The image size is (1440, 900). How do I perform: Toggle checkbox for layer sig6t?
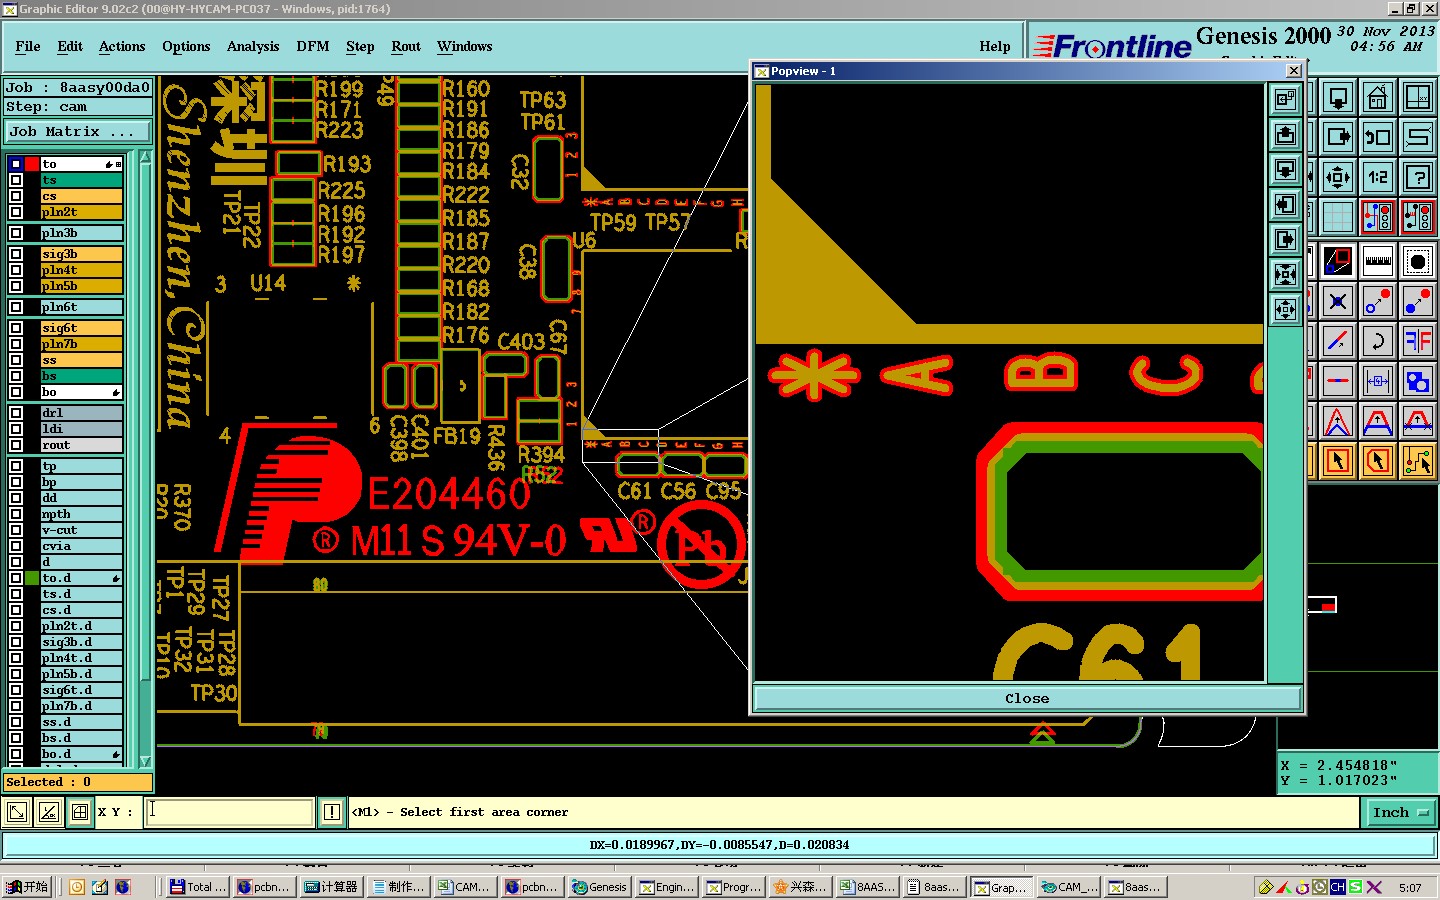pos(16,328)
